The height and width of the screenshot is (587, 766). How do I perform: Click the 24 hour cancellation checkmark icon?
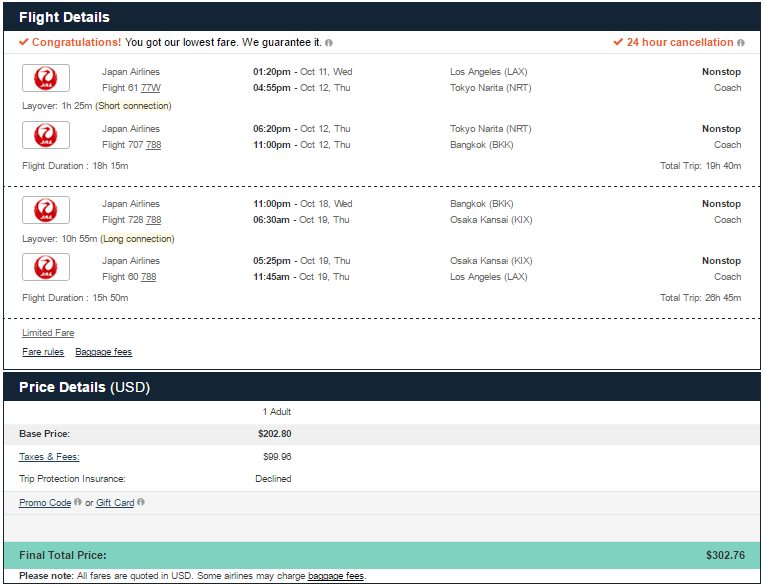[x=618, y=42]
